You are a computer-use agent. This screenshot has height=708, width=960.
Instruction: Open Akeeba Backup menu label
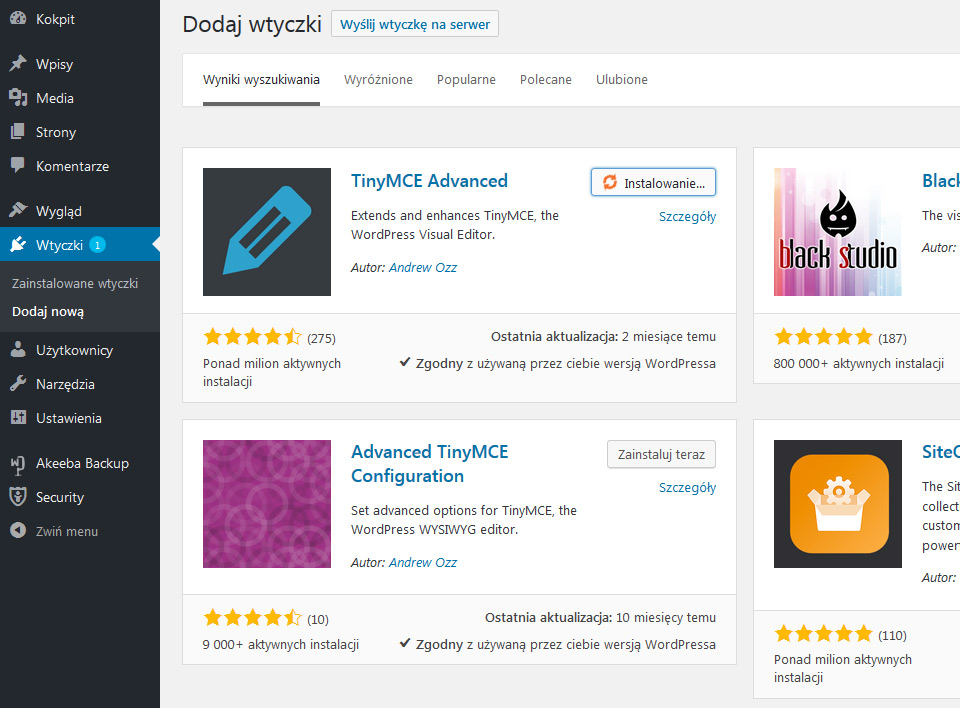[83, 464]
